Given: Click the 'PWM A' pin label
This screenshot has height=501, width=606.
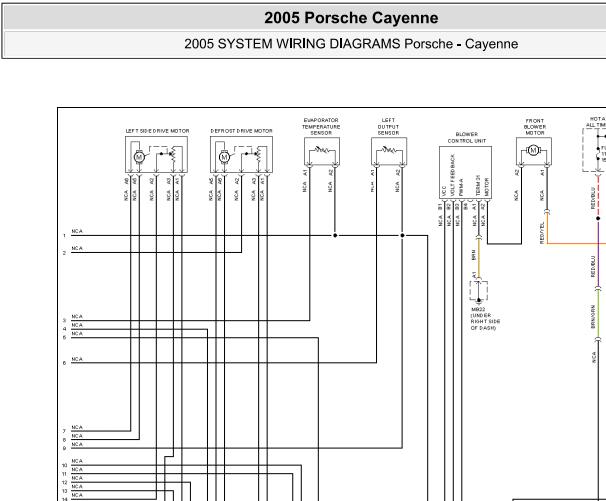Looking at the screenshot, I should click(461, 187).
